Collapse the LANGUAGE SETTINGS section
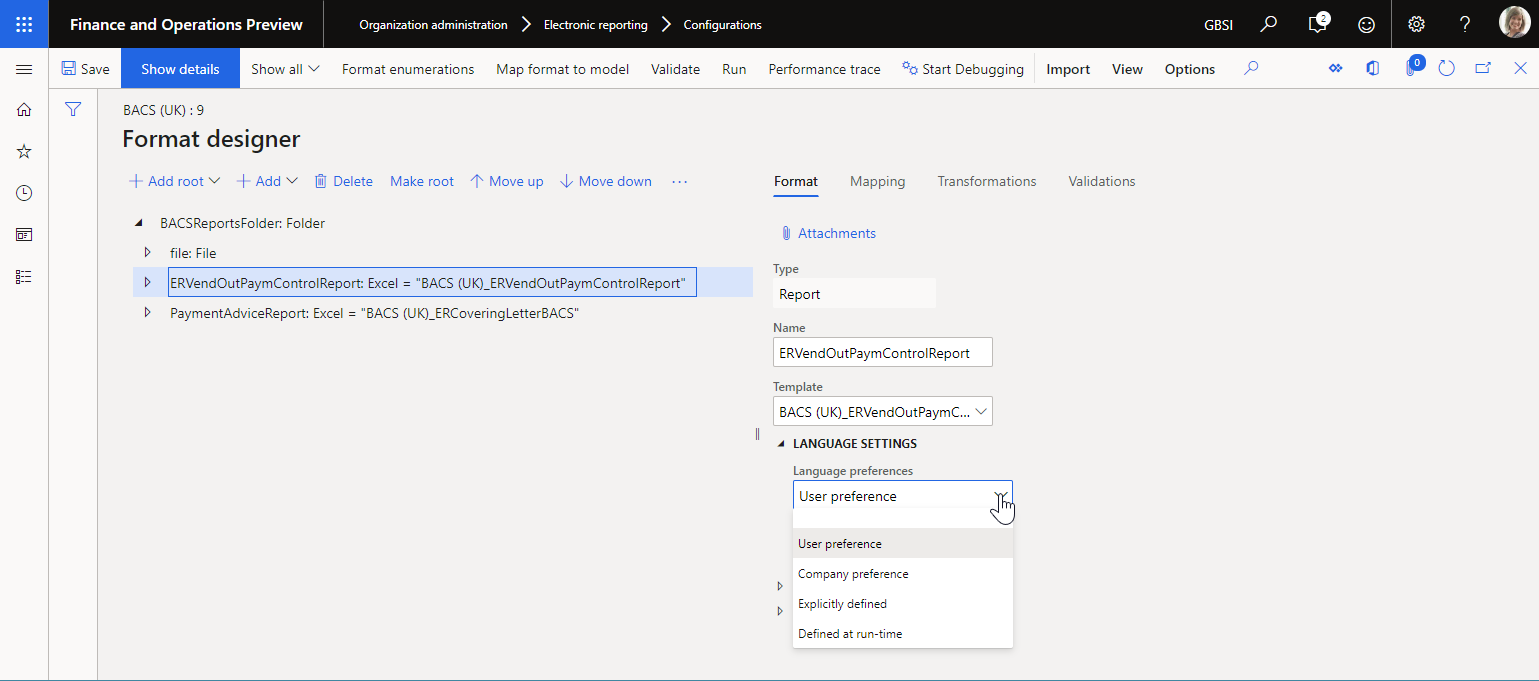Image resolution: width=1539 pixels, height=681 pixels. pyautogui.click(x=781, y=444)
